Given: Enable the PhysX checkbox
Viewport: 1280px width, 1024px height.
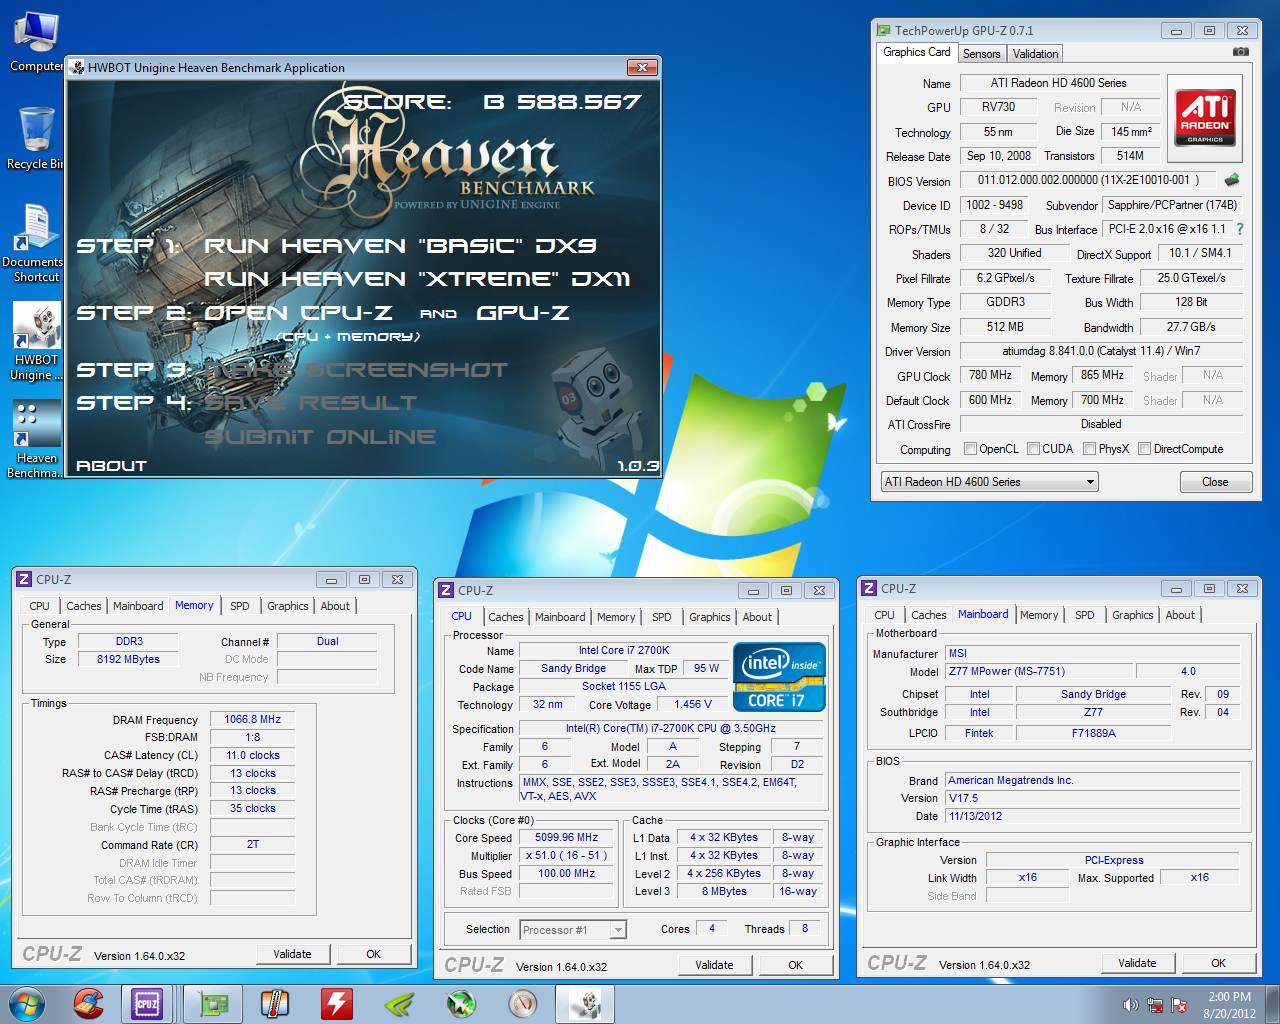Looking at the screenshot, I should pyautogui.click(x=1090, y=449).
